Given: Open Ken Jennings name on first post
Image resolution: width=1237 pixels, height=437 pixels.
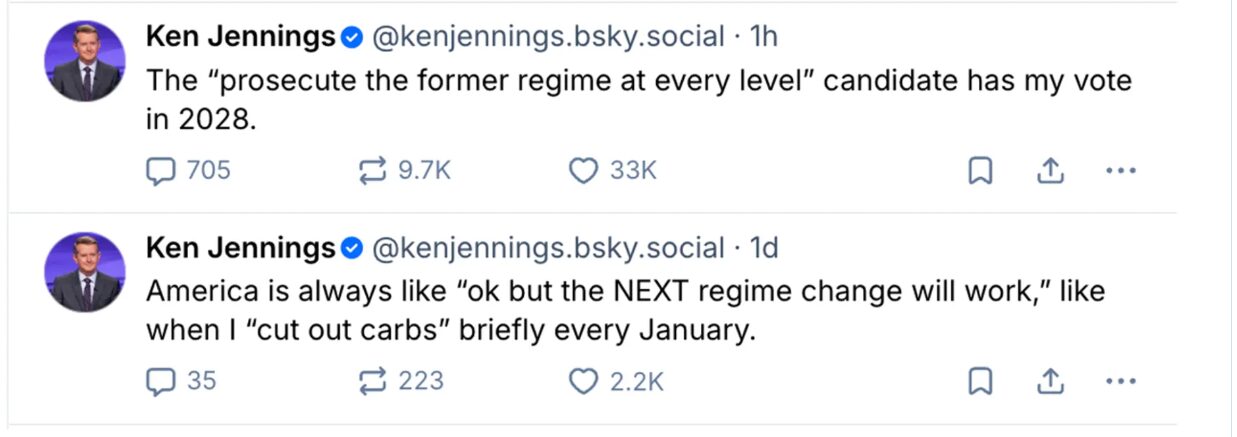Looking at the screenshot, I should [240, 38].
